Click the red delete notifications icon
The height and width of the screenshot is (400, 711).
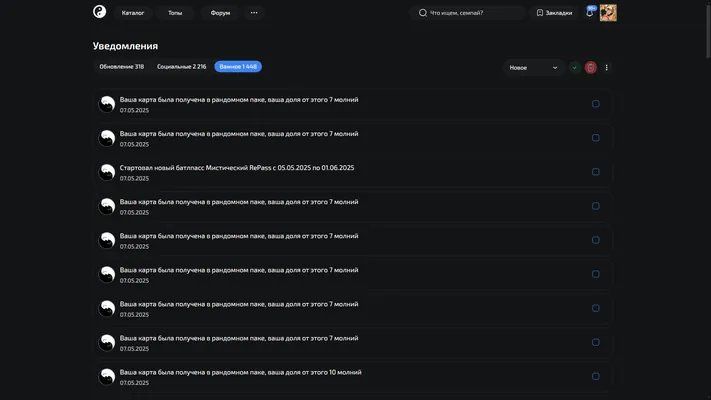590,68
